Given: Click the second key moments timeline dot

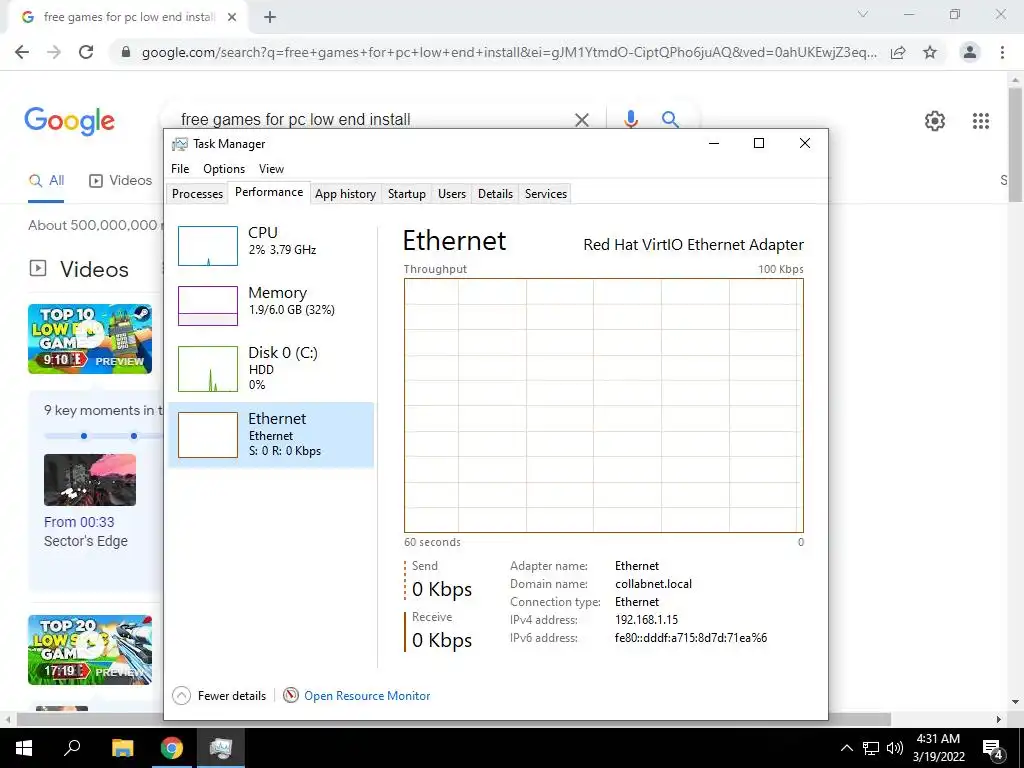Looking at the screenshot, I should click(134, 436).
